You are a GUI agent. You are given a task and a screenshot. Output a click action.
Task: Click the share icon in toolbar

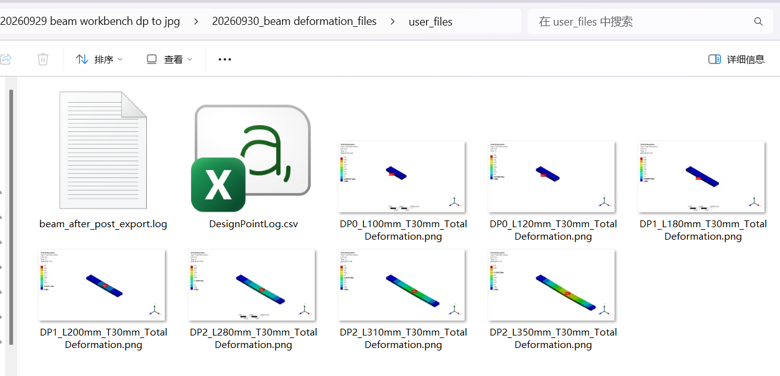(5, 59)
